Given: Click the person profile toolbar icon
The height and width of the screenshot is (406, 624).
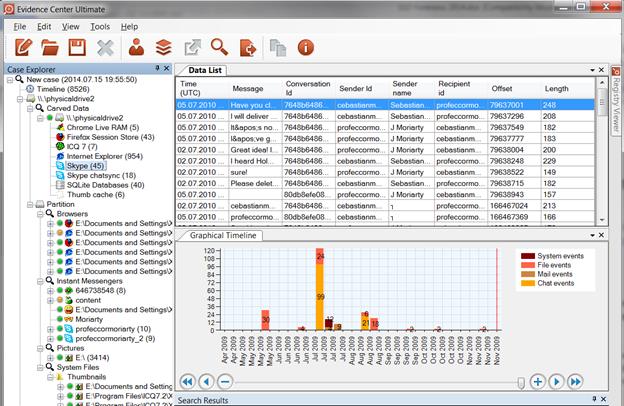Looking at the screenshot, I should [x=136, y=47].
